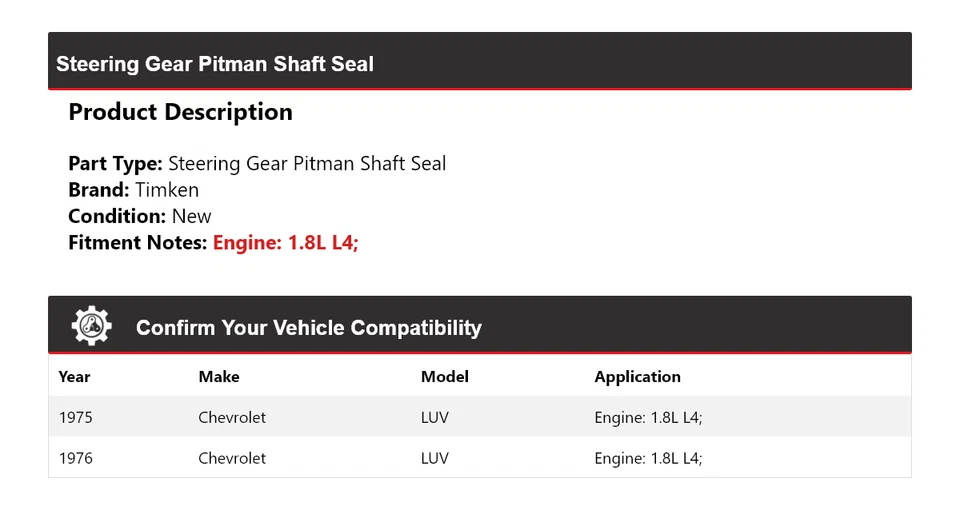
Task: Click the Condition: New line
Action: coord(140,216)
